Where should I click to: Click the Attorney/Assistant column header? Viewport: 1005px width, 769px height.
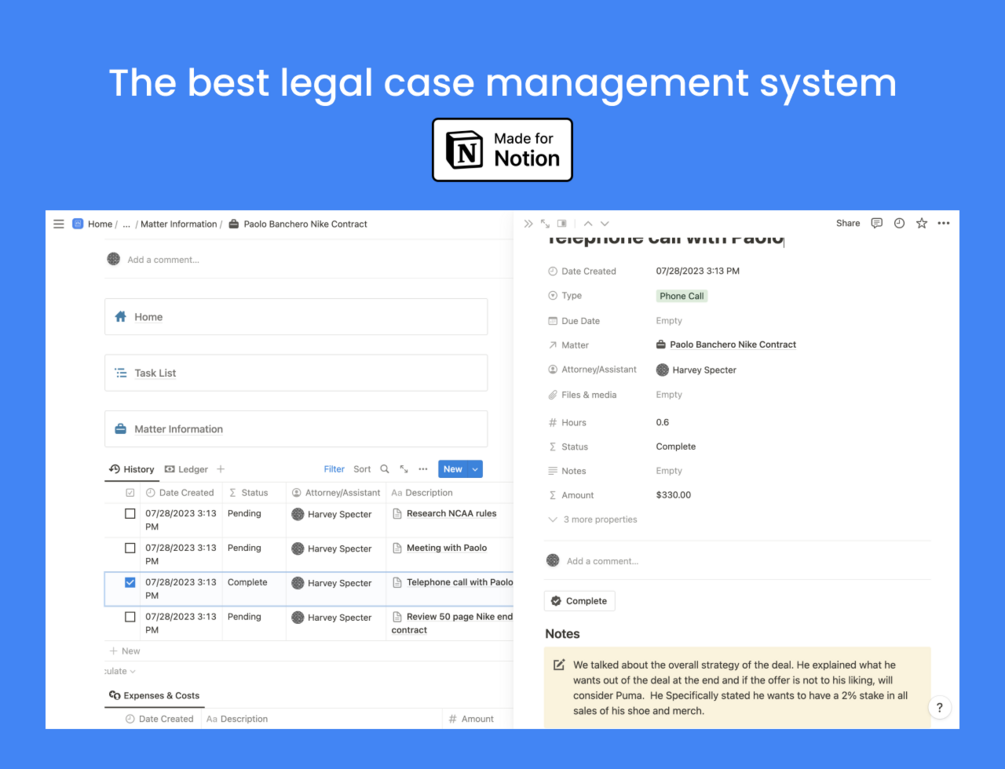(x=336, y=493)
